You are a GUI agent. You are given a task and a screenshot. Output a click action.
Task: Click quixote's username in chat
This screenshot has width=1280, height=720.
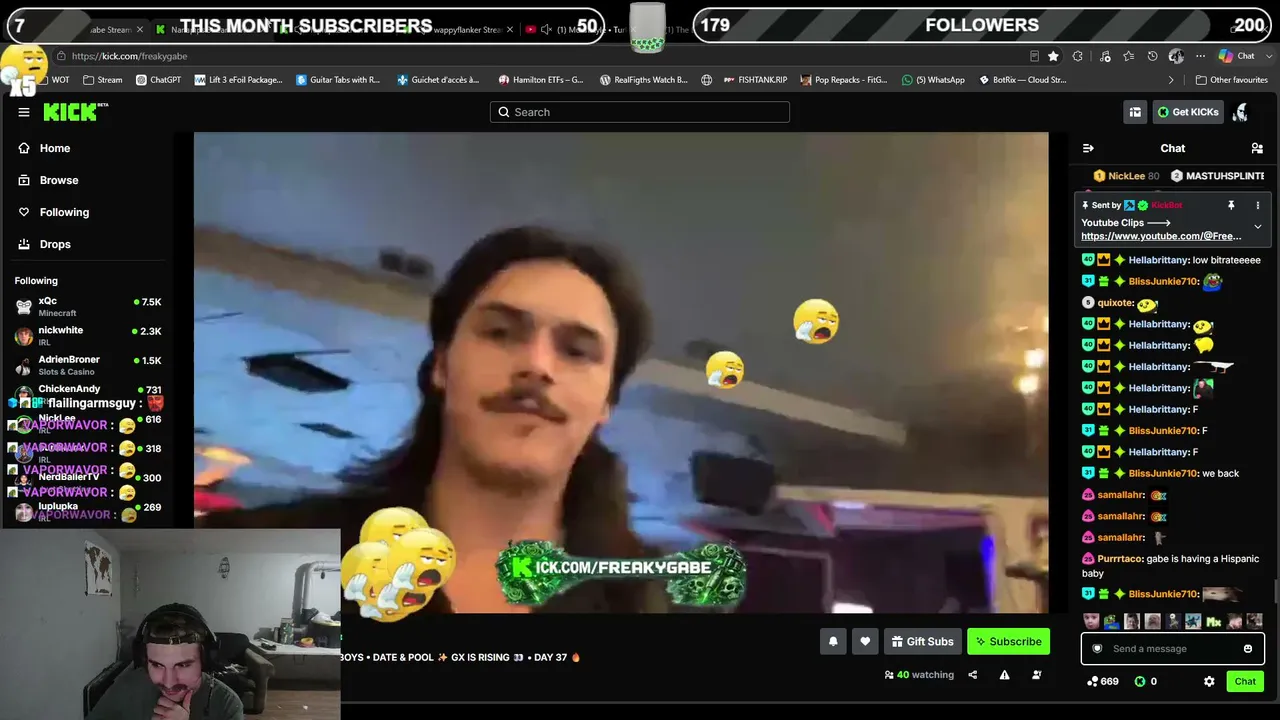tap(1116, 303)
